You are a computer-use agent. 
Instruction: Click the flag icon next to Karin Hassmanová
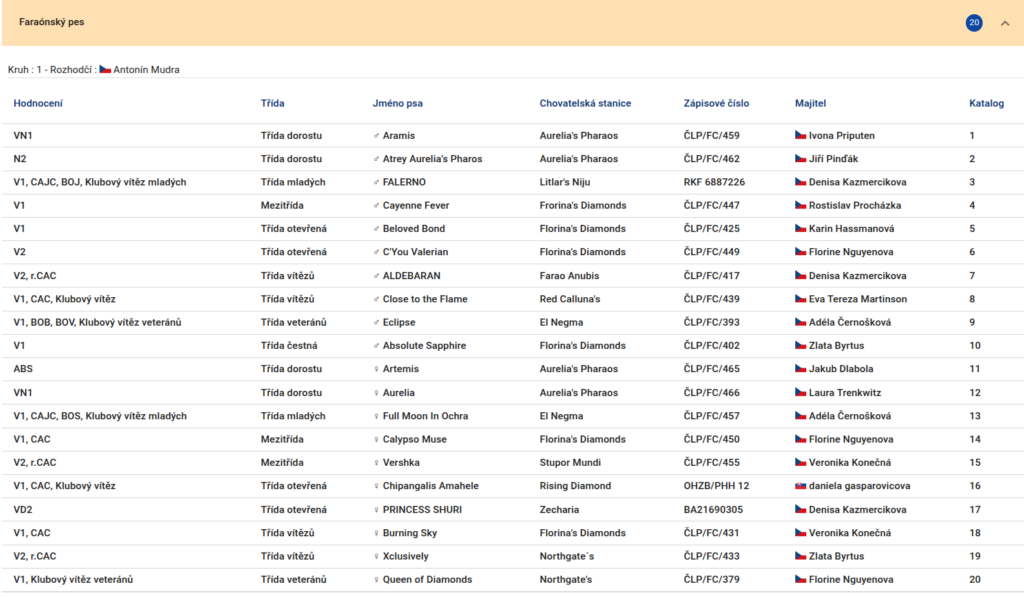[801, 229]
